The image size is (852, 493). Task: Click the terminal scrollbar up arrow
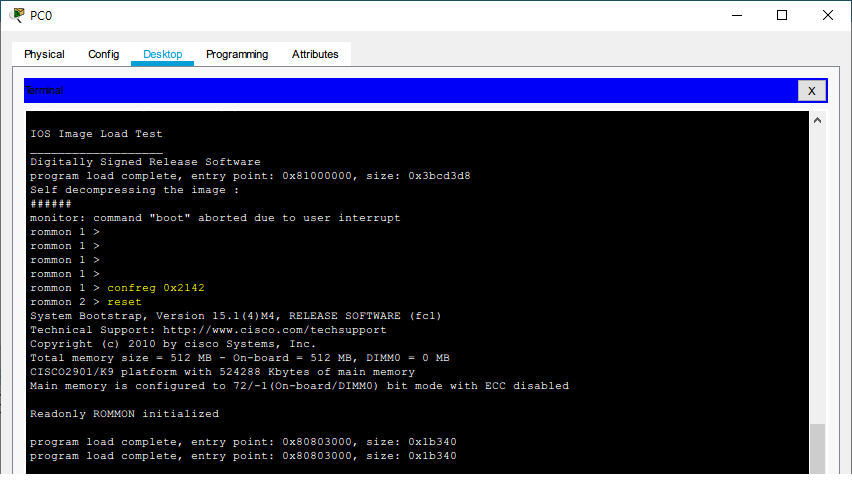pyautogui.click(x=817, y=121)
